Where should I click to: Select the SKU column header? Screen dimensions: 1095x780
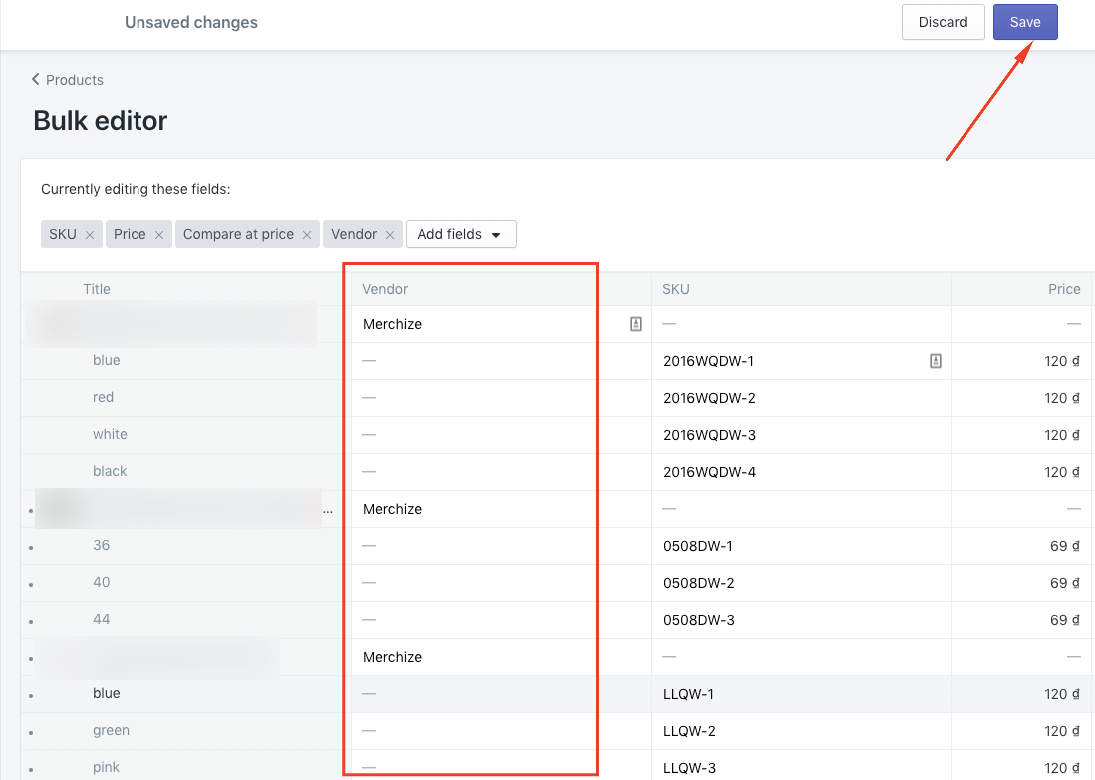point(675,289)
